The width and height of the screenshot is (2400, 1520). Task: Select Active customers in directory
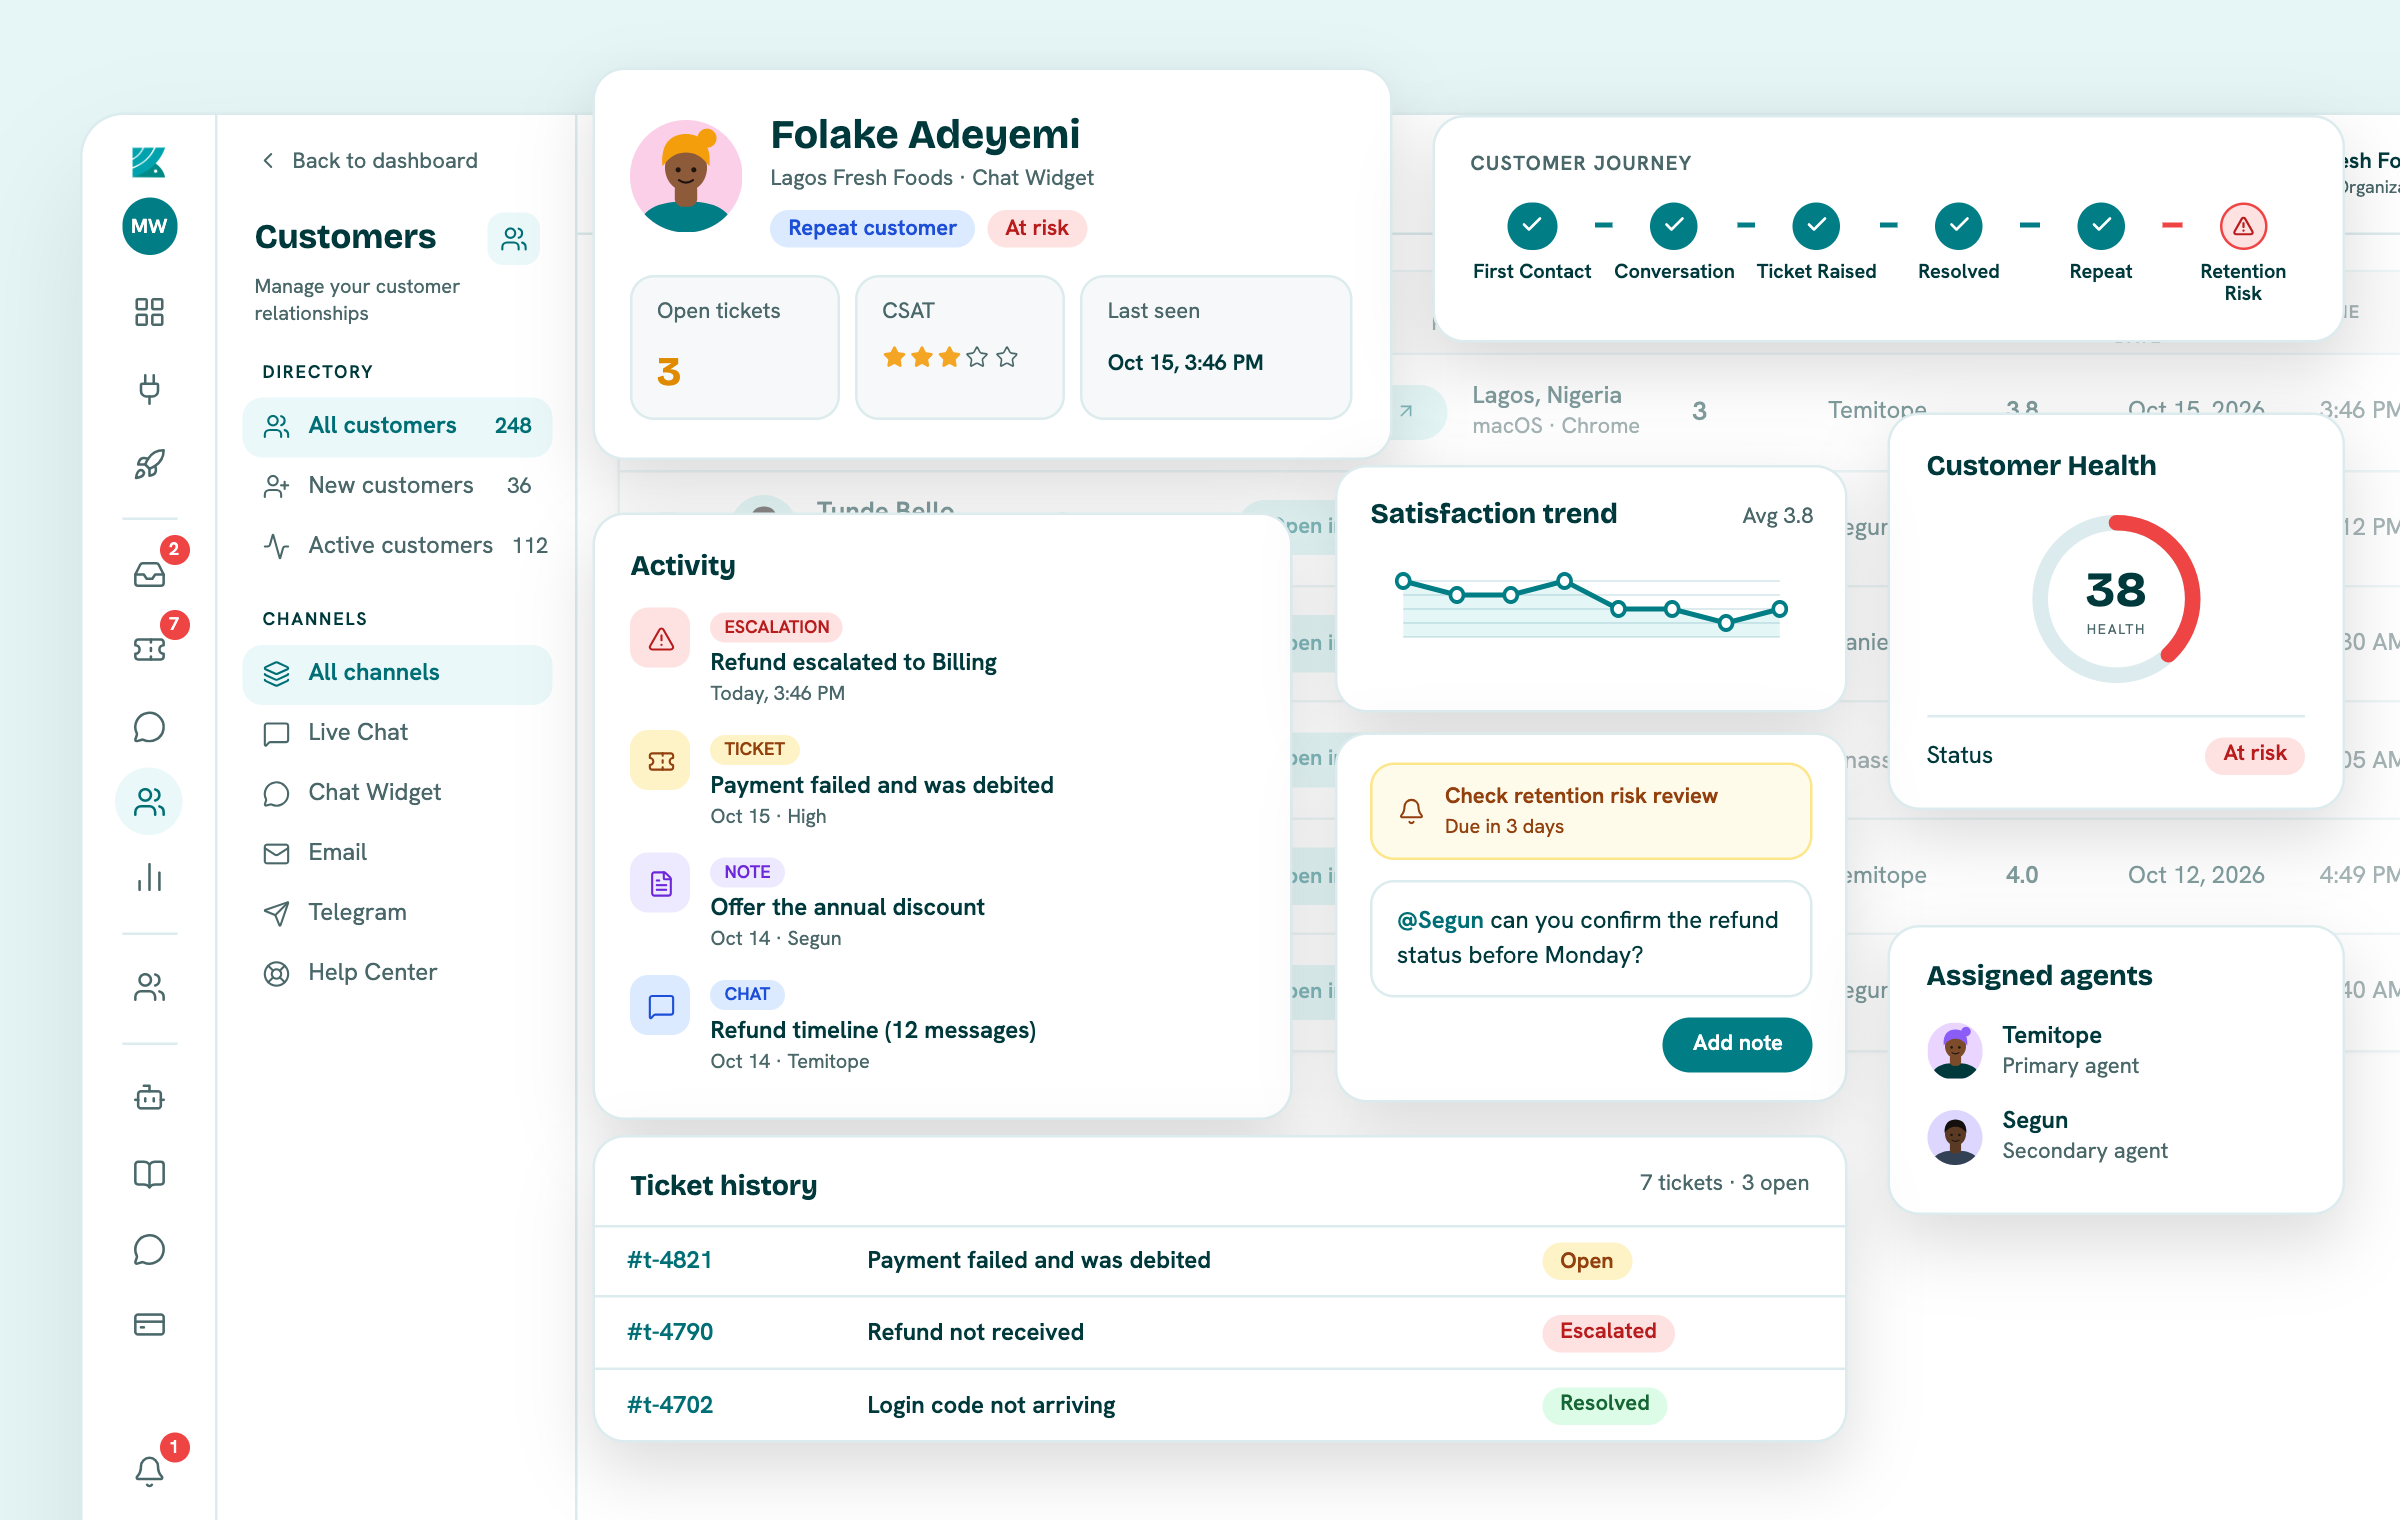pos(398,546)
